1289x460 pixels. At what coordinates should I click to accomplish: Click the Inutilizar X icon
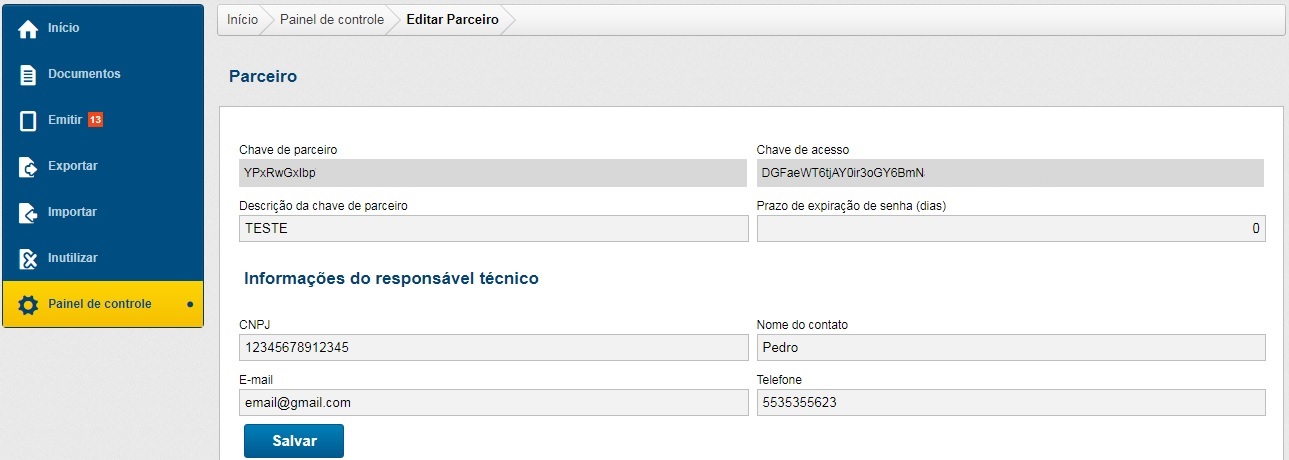[28, 259]
